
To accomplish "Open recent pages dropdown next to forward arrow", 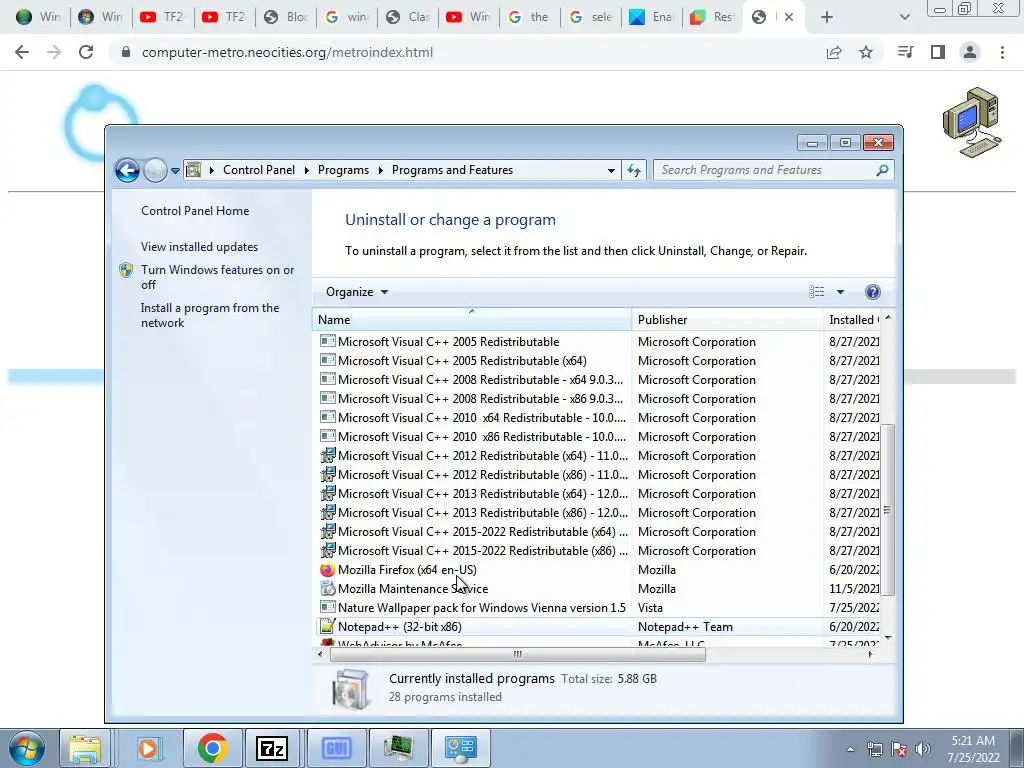I will pos(175,171).
